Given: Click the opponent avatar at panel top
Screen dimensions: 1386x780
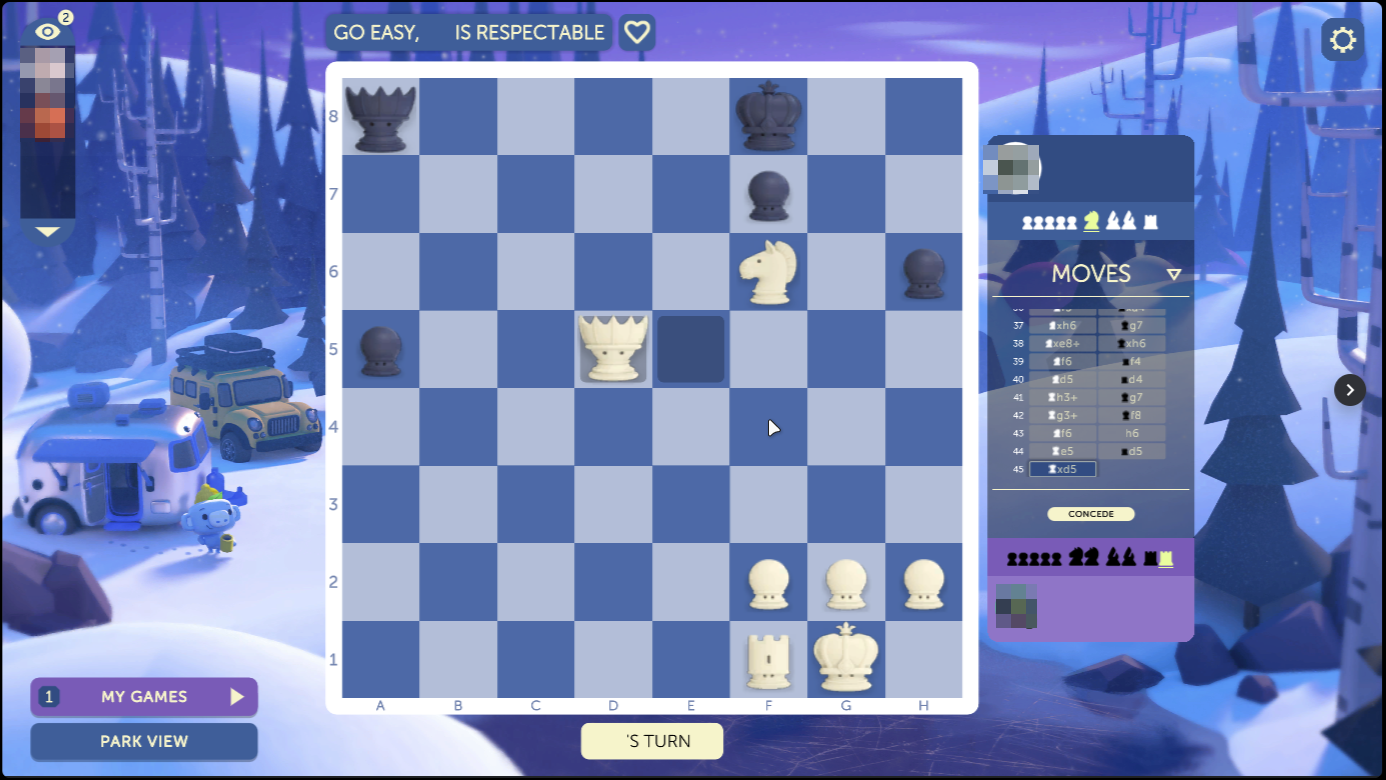Looking at the screenshot, I should 1013,168.
